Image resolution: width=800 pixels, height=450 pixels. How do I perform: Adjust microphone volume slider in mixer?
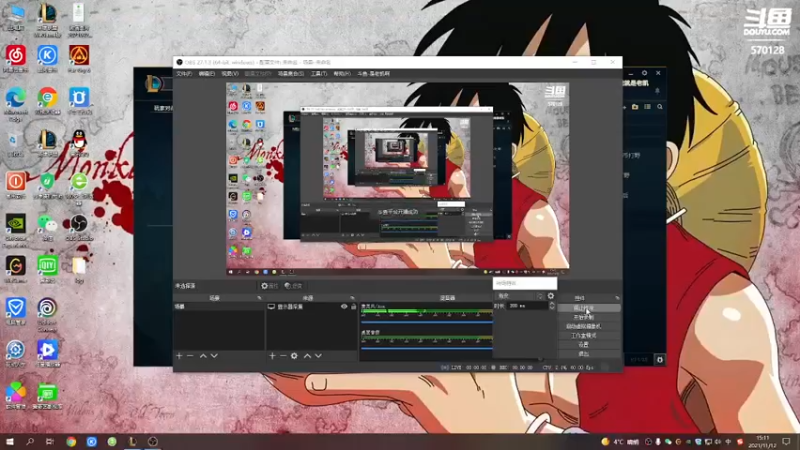[427, 322]
